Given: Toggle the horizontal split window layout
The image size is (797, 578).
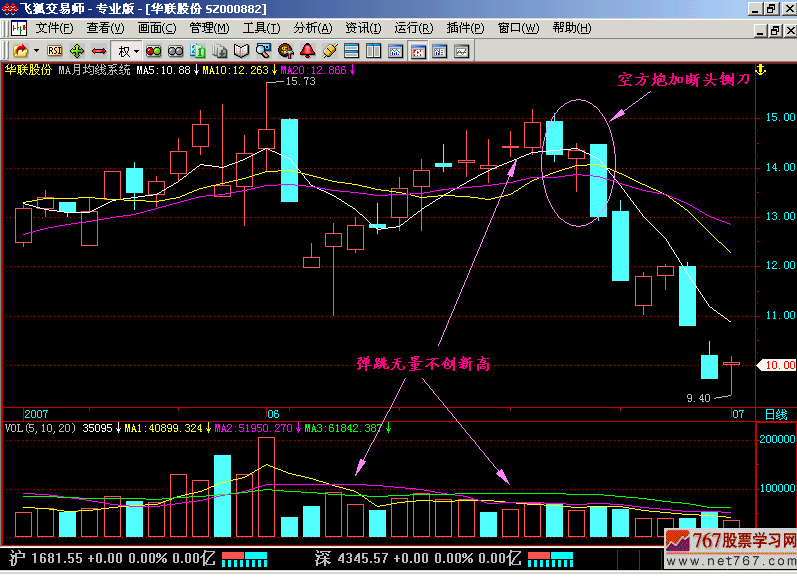Looking at the screenshot, I should tap(352, 50).
